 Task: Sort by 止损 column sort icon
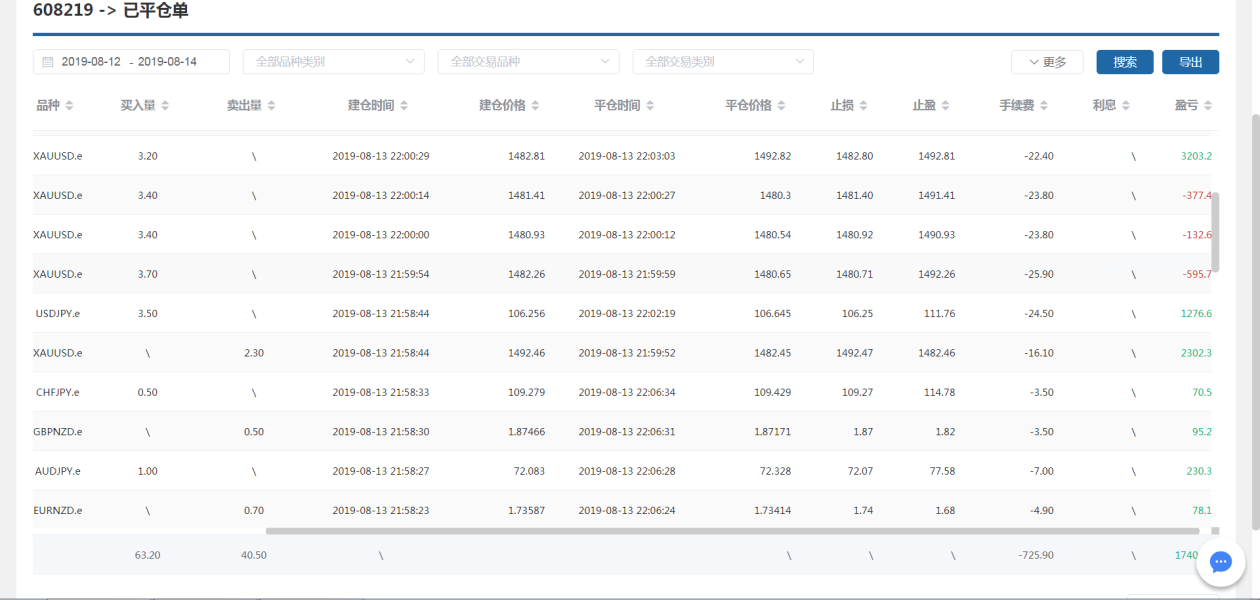pos(863,106)
